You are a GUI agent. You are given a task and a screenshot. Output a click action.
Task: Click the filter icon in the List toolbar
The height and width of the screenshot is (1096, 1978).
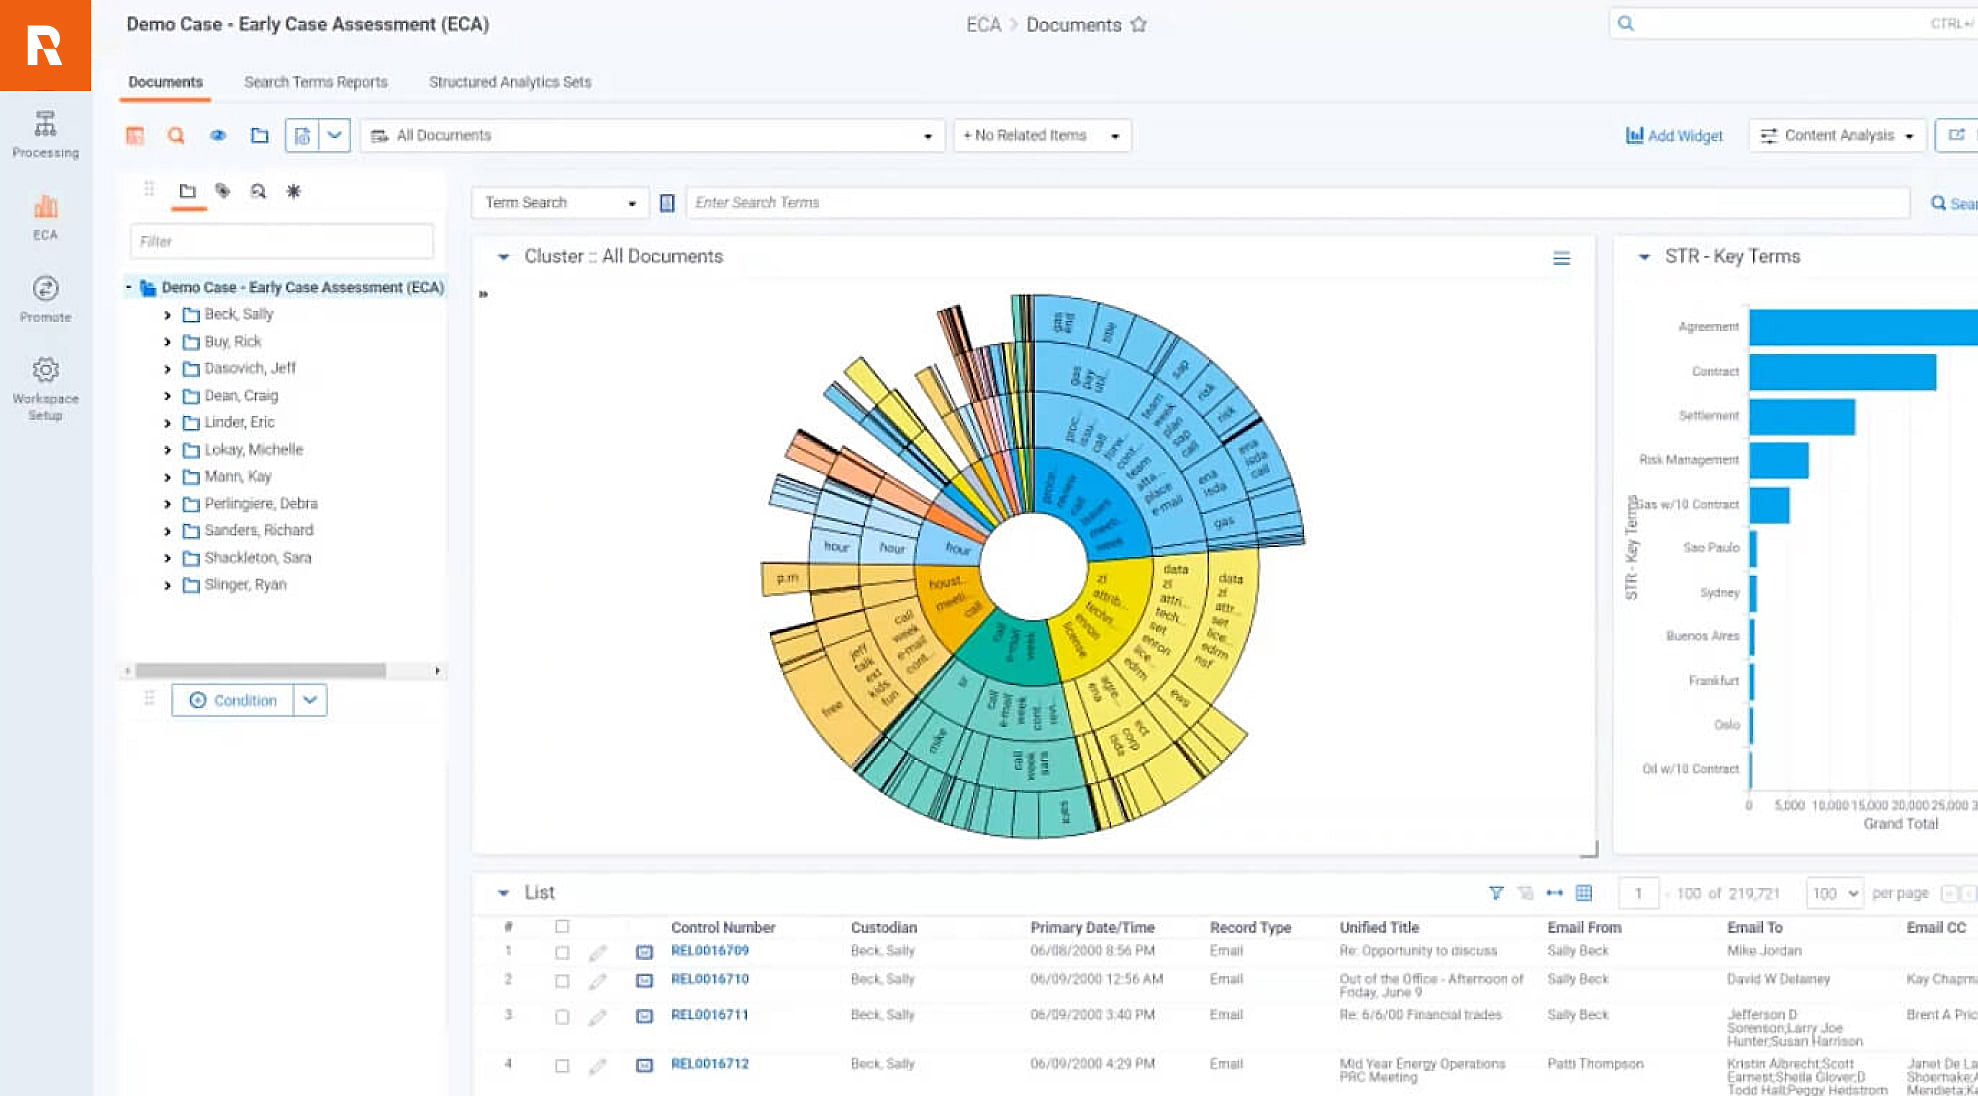[x=1496, y=893]
